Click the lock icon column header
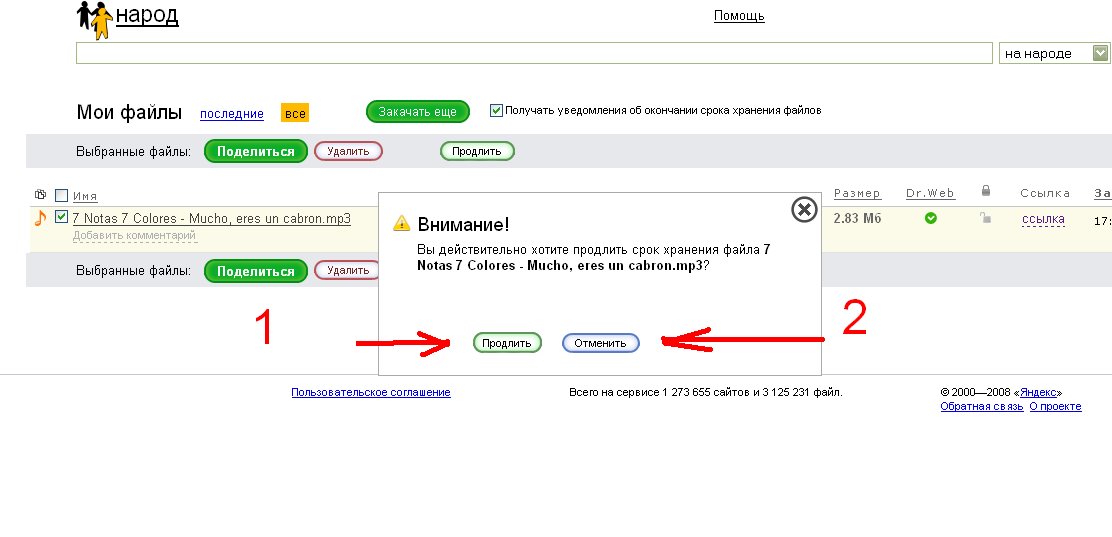 pos(985,190)
